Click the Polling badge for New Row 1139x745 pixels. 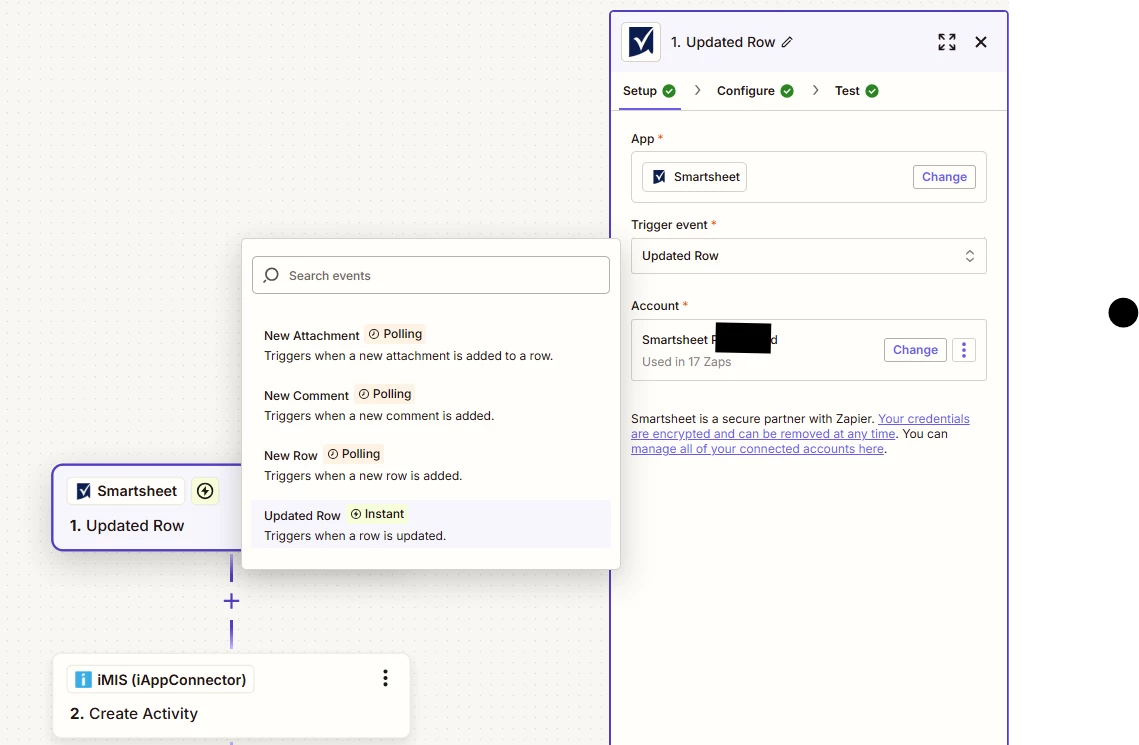pos(353,454)
